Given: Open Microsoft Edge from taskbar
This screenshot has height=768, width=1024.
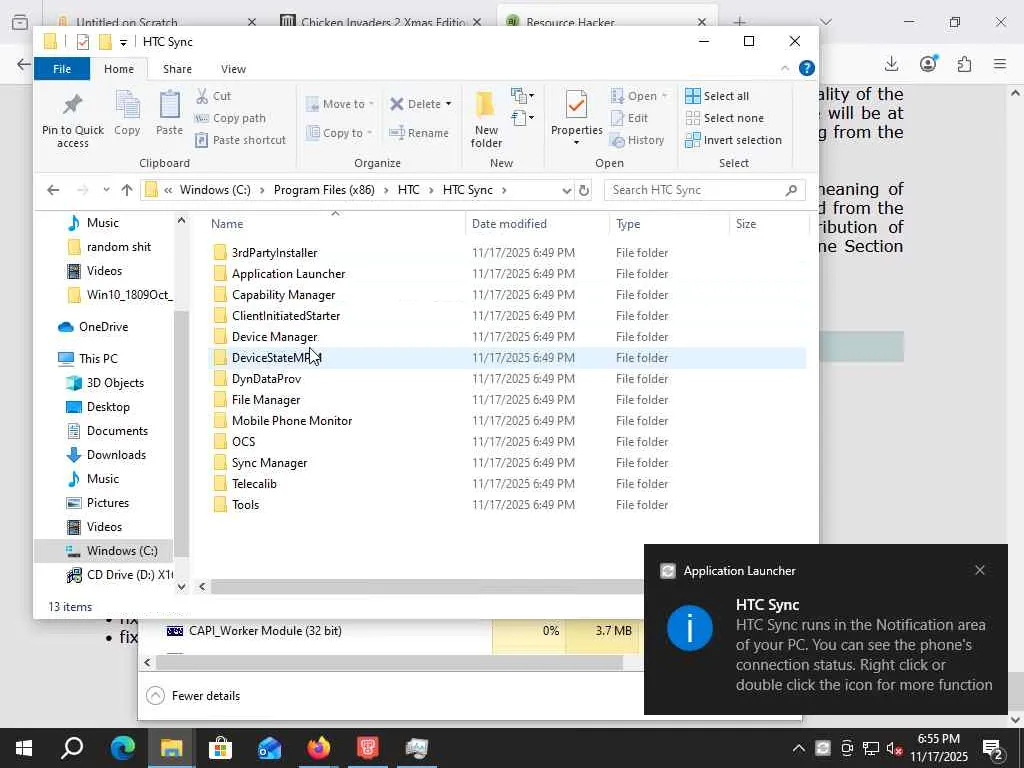Looking at the screenshot, I should click(x=122, y=748).
